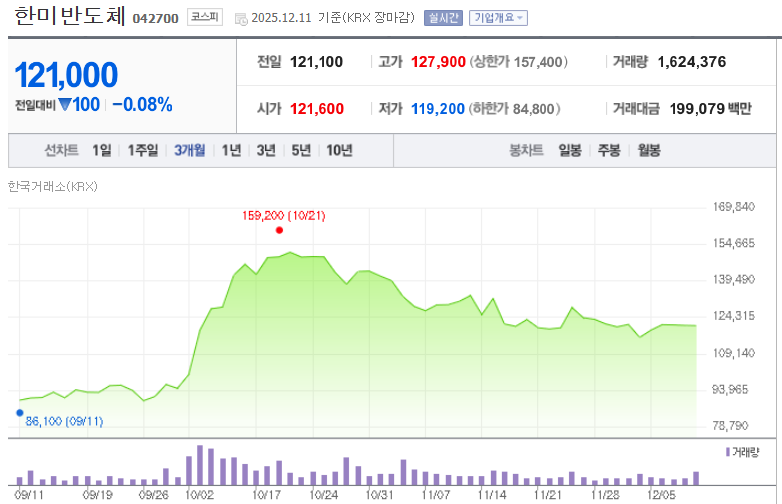Click the 124,315 price axis label
782x504 pixels.
pyautogui.click(x=734, y=316)
